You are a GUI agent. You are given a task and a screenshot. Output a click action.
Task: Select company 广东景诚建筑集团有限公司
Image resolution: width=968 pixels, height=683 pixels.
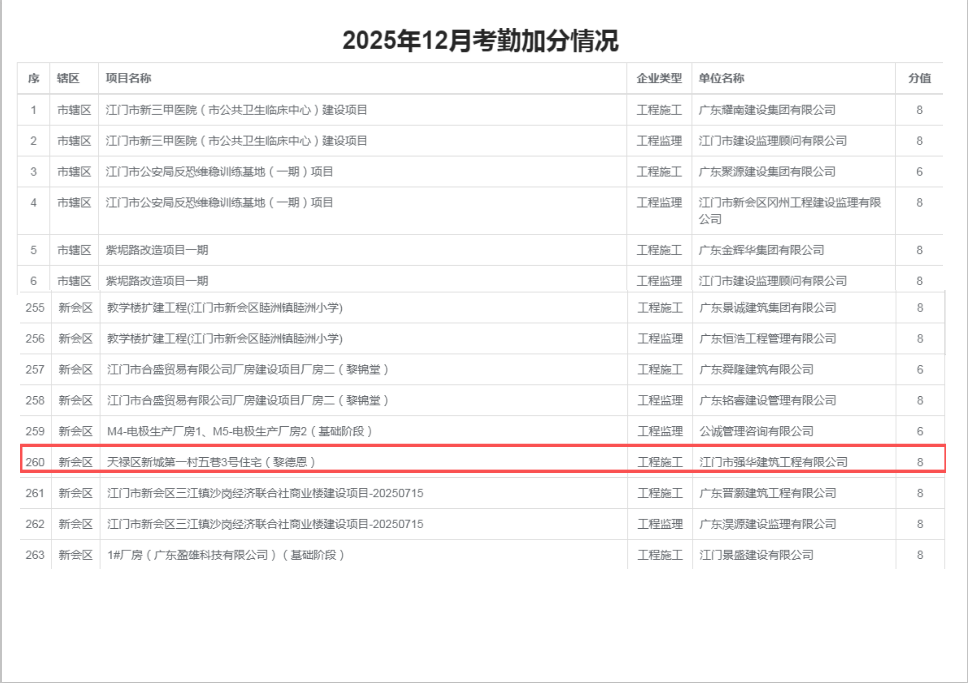coord(766,307)
